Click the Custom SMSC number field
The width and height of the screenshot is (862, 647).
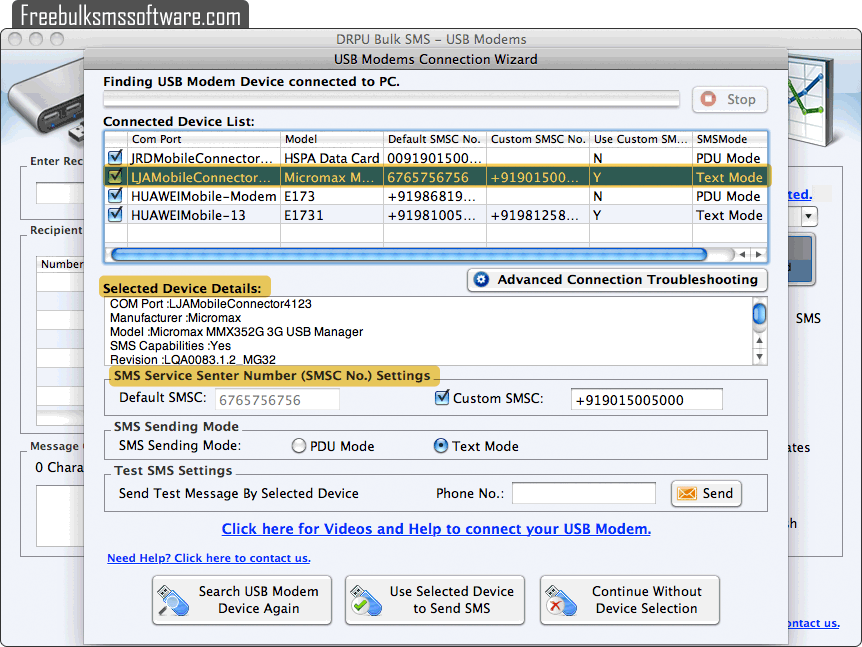coord(646,400)
